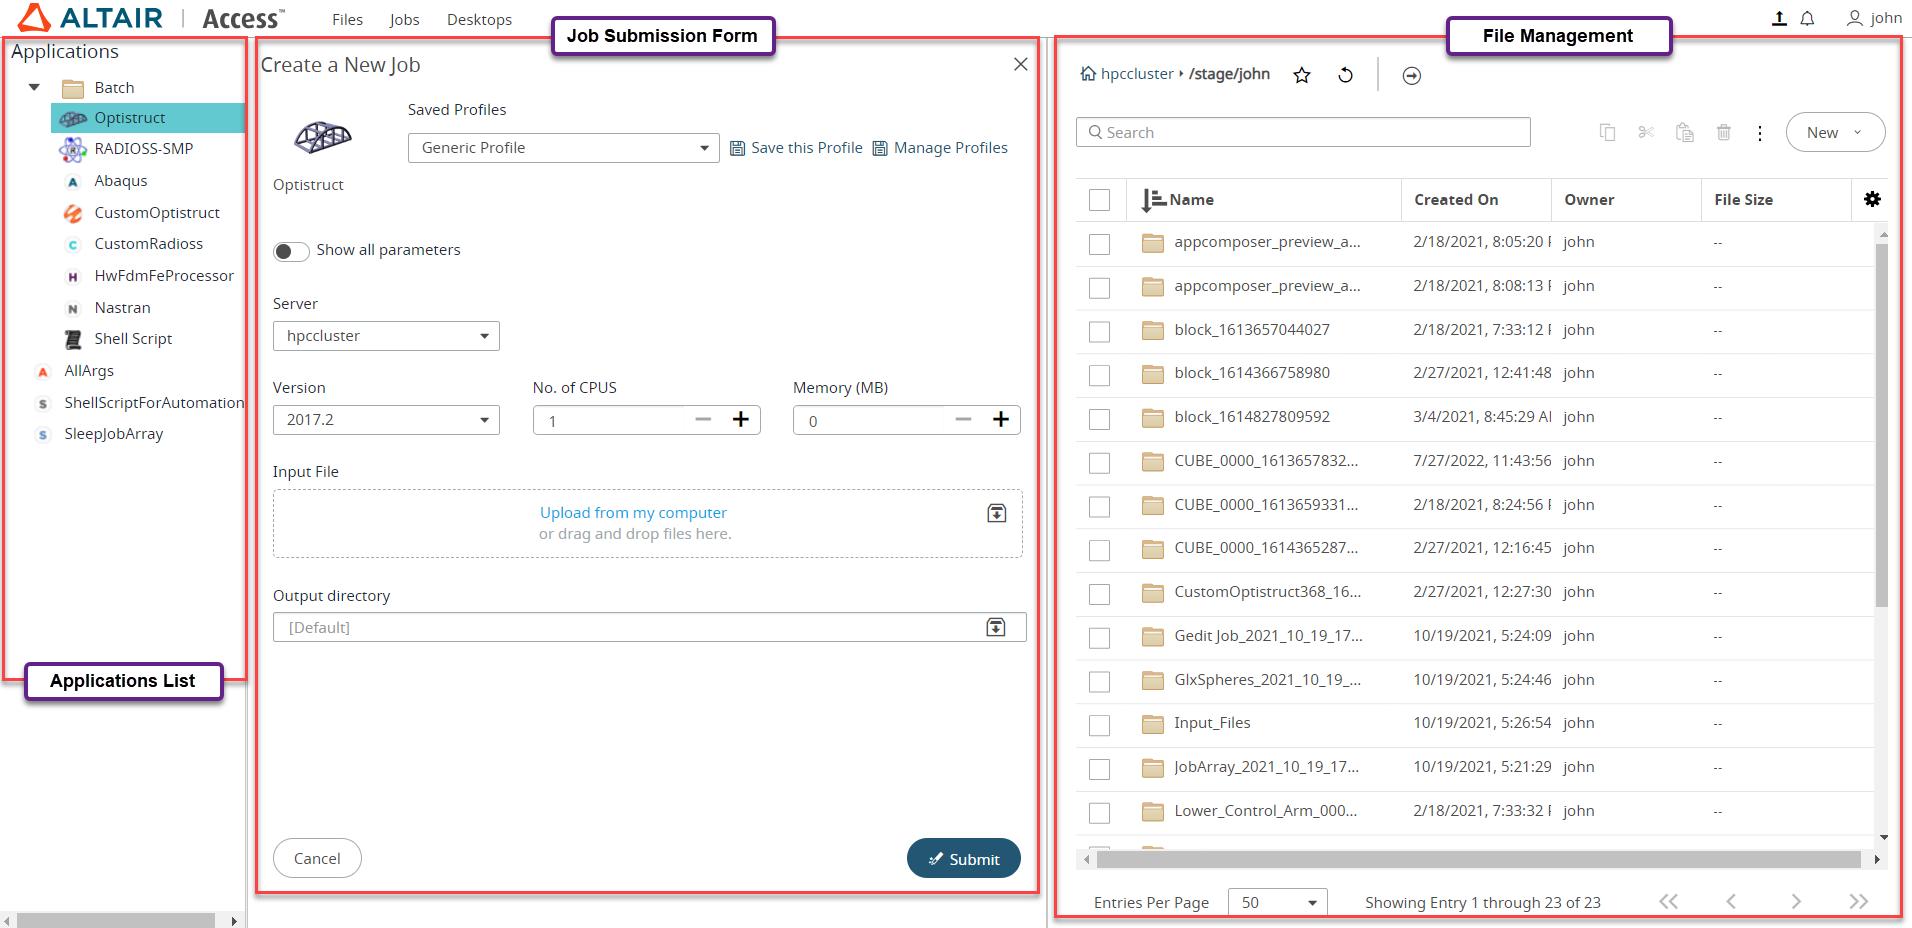Click the delete trash icon
1912x928 pixels.
(x=1724, y=132)
